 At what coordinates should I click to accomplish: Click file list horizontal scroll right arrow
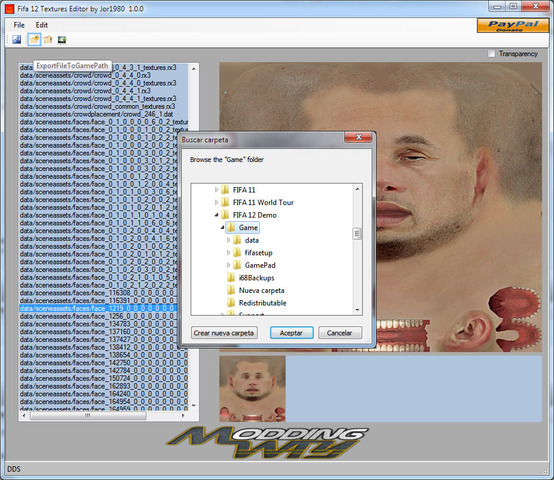click(183, 416)
